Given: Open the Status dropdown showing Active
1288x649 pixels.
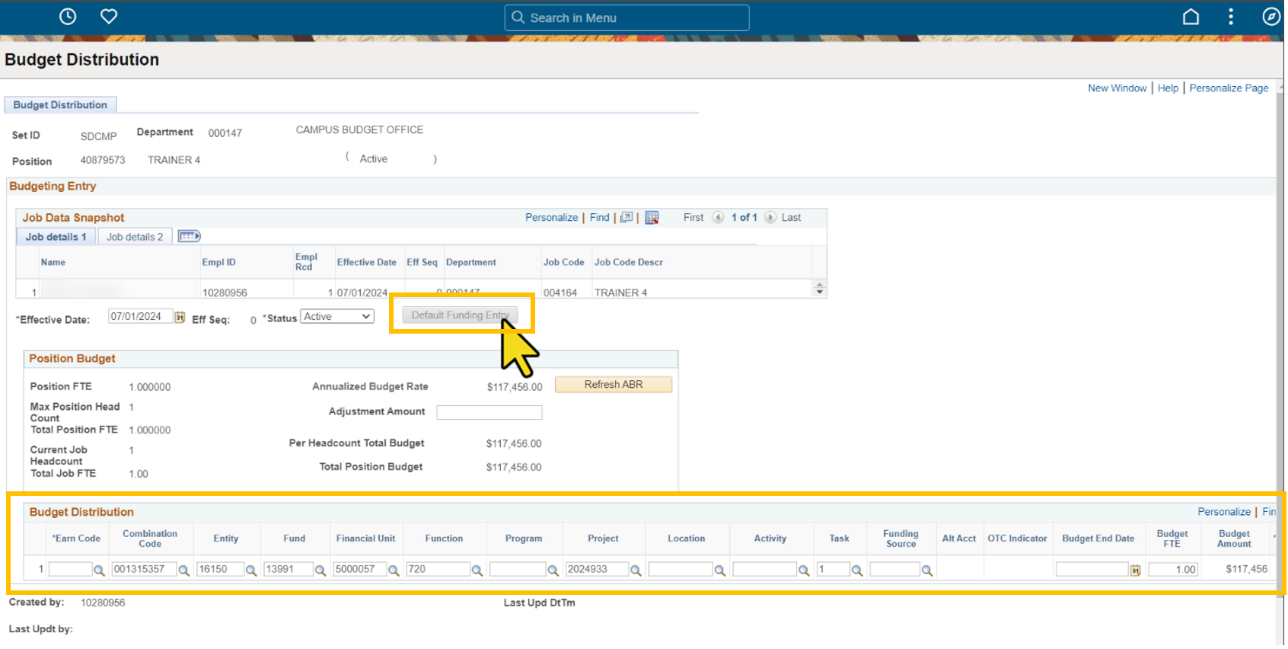Looking at the screenshot, I should pos(337,317).
